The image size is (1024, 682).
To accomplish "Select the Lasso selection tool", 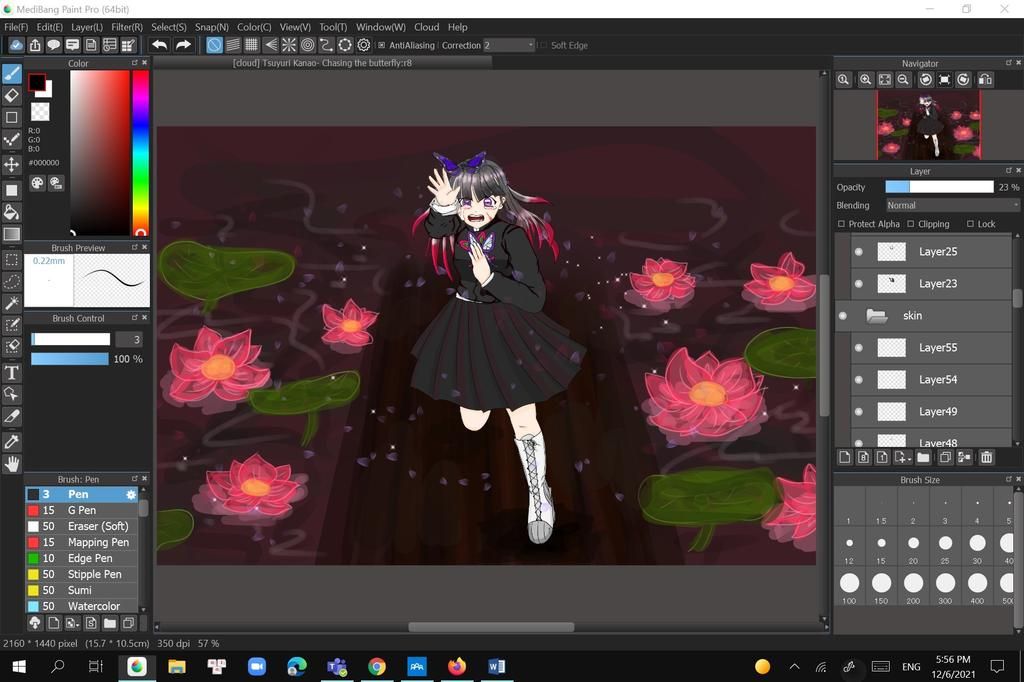I will coord(12,282).
